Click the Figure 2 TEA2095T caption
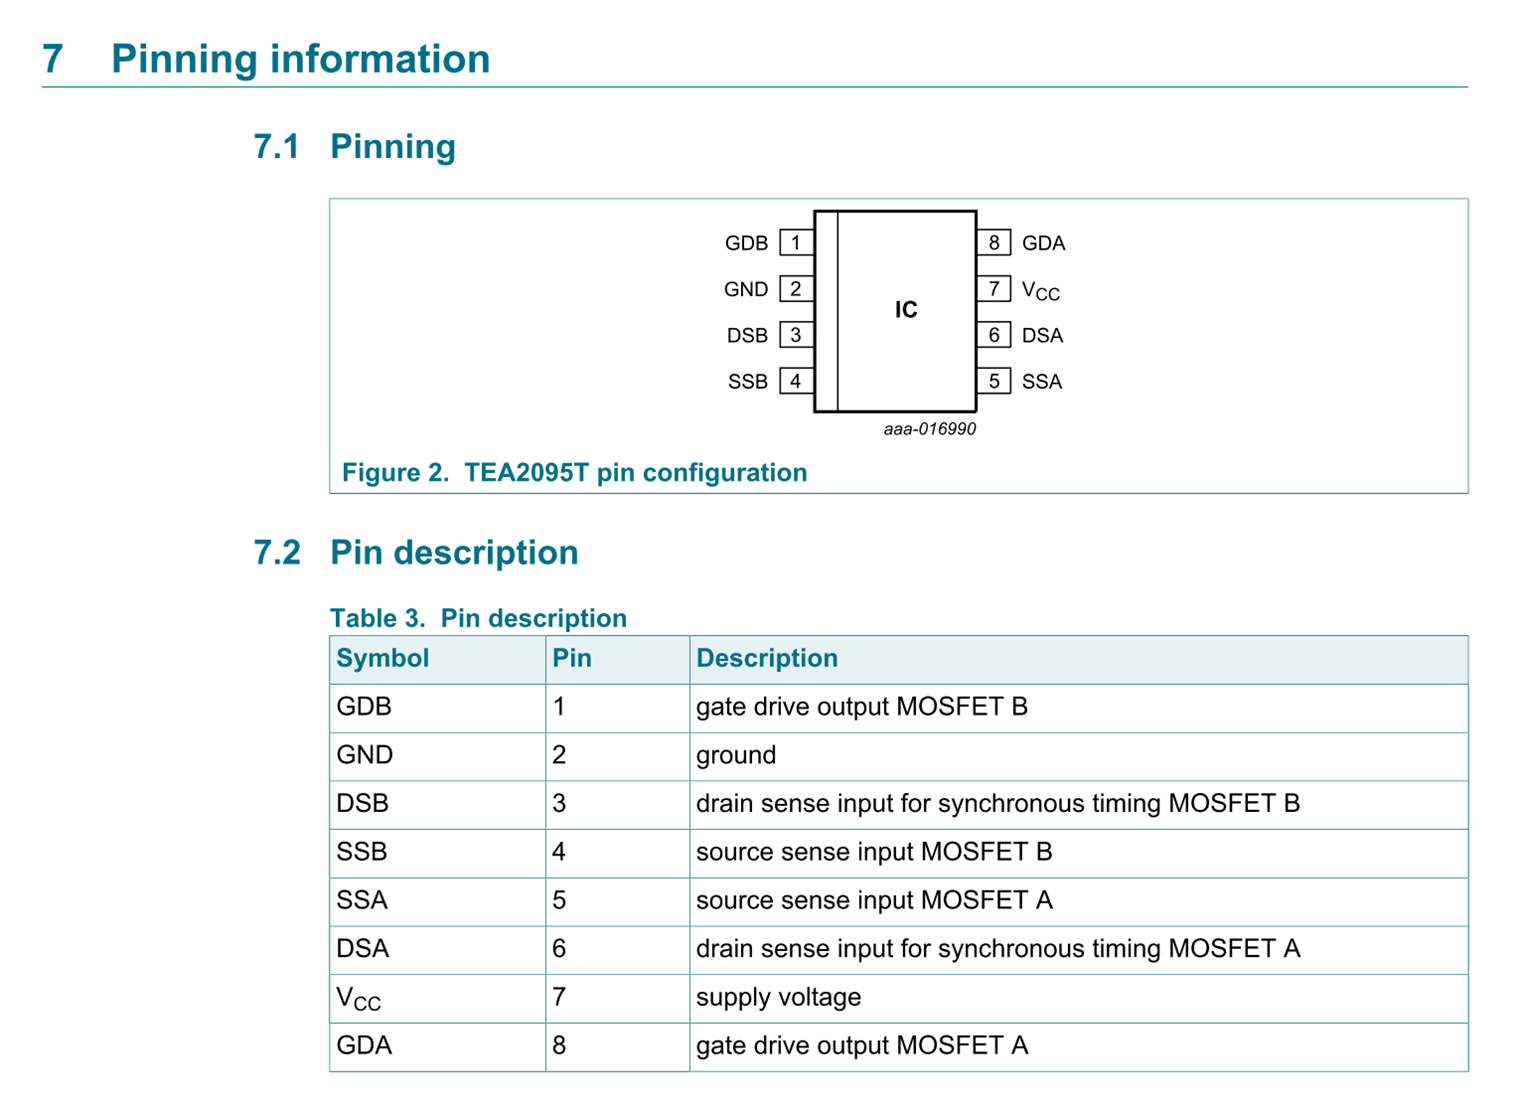The height and width of the screenshot is (1117, 1519). pyautogui.click(x=574, y=472)
